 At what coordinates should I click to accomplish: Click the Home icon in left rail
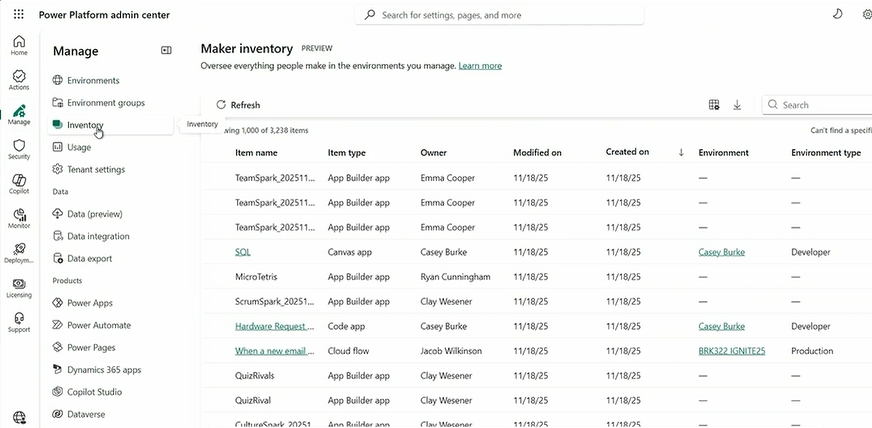[19, 45]
